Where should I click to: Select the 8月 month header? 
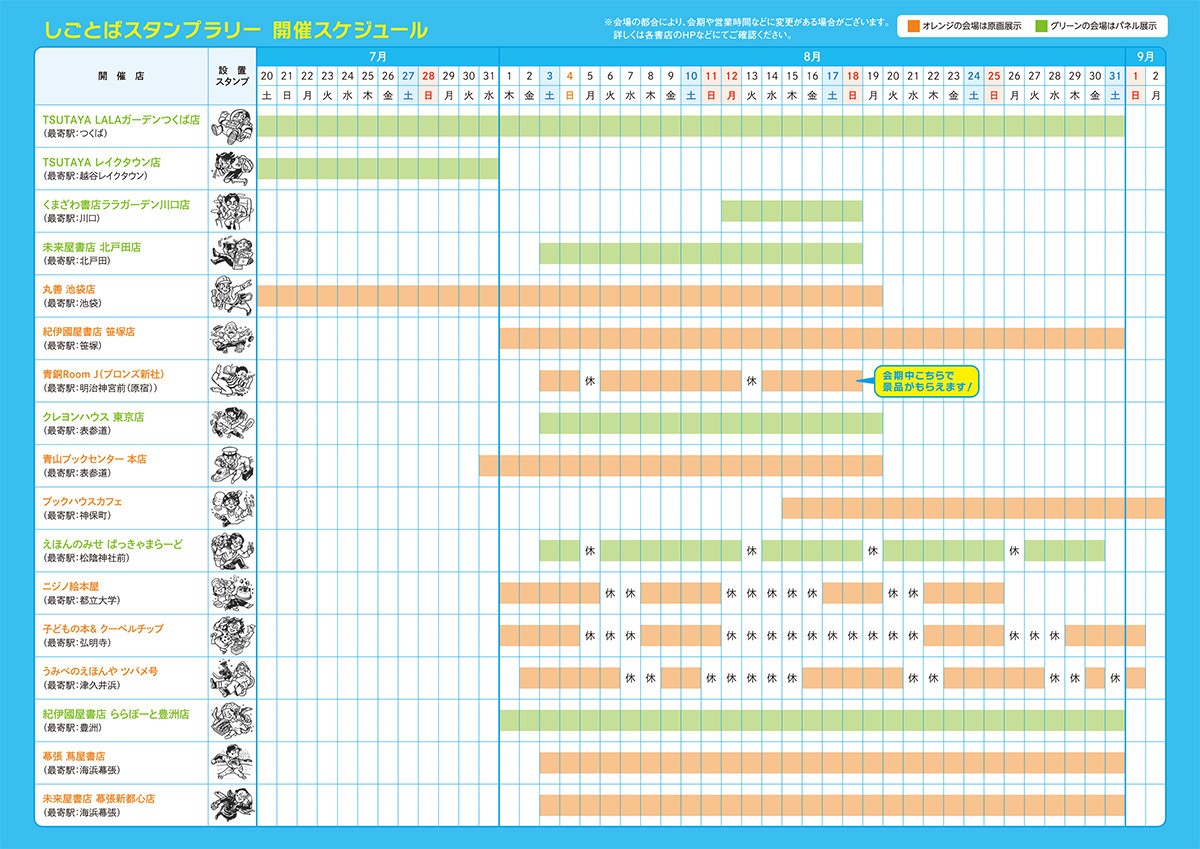pos(812,56)
